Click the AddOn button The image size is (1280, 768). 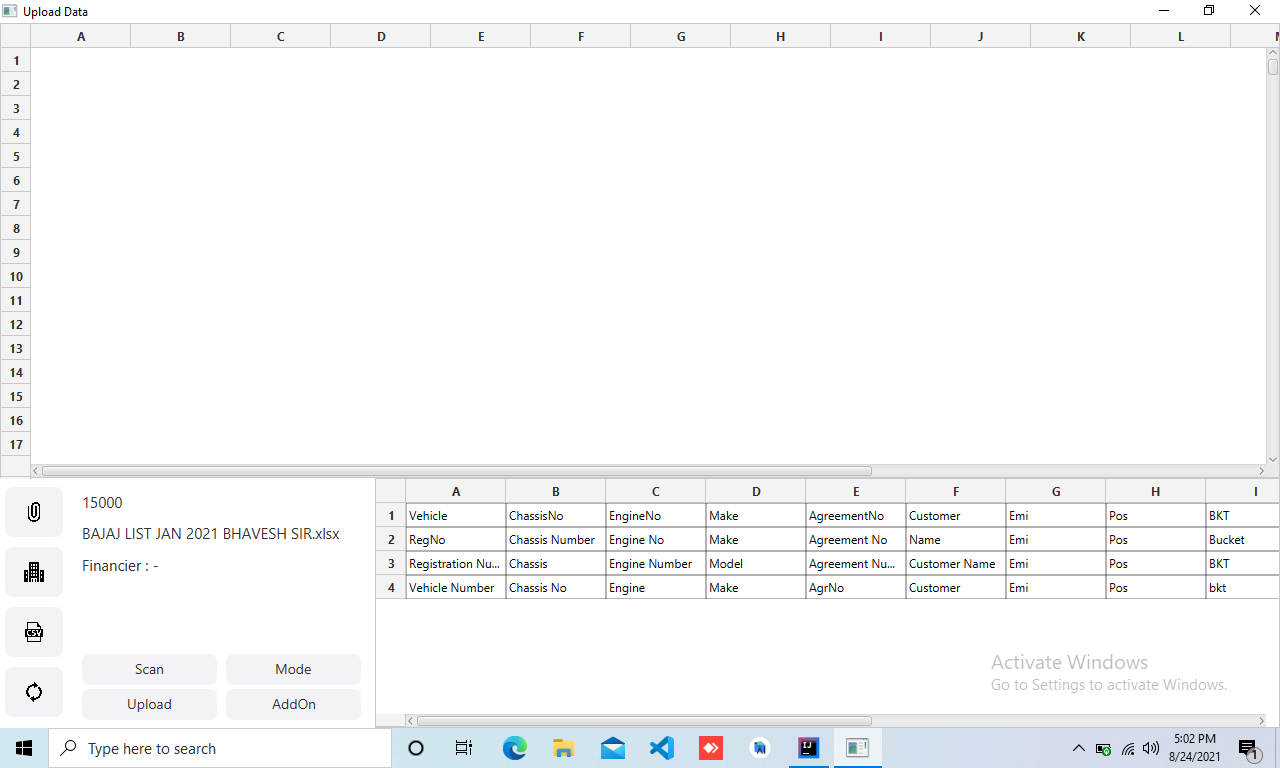click(x=293, y=704)
